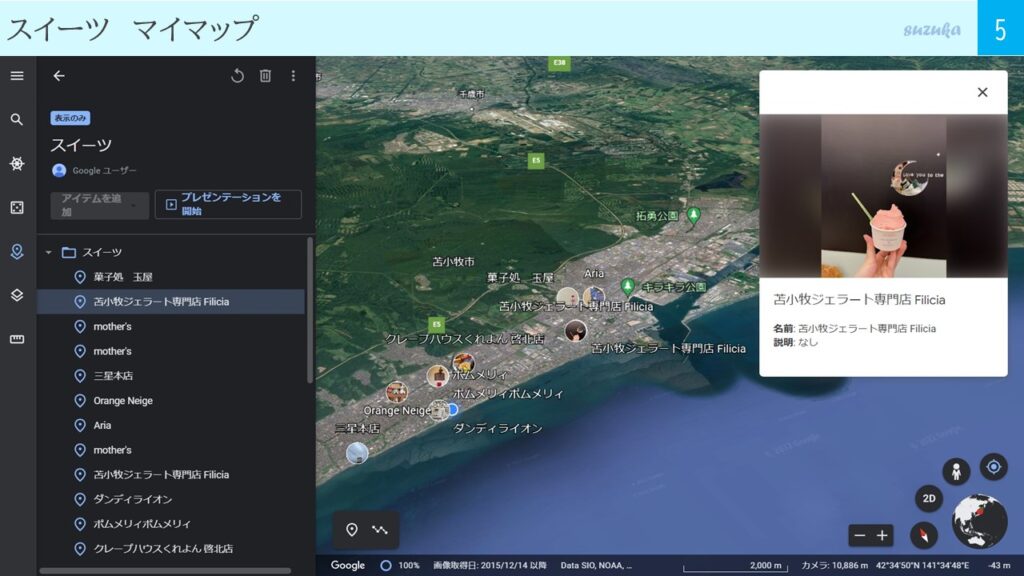Open Street View pegman
1024x576 pixels.
[x=957, y=472]
